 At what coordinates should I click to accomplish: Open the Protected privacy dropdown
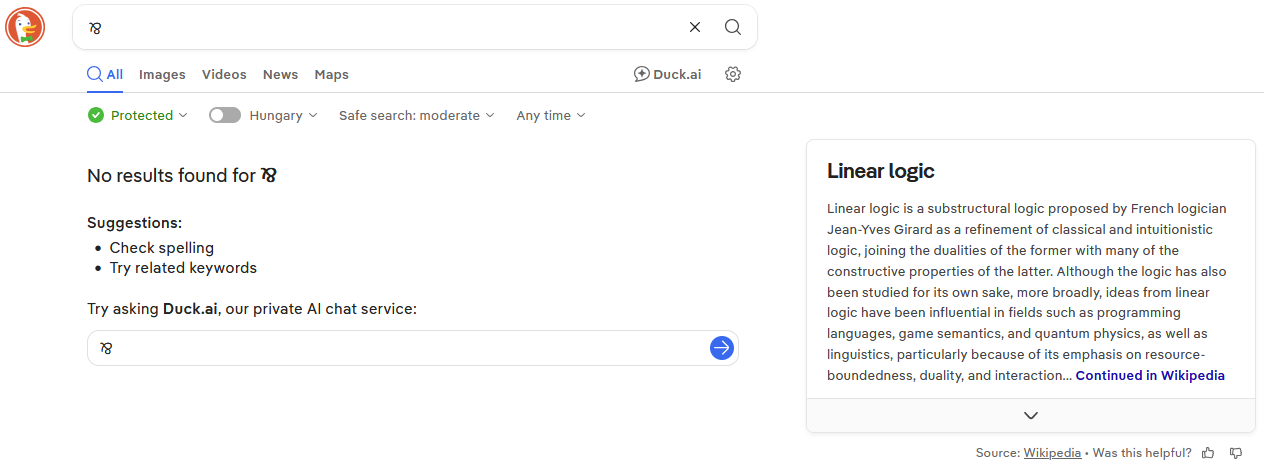(138, 115)
